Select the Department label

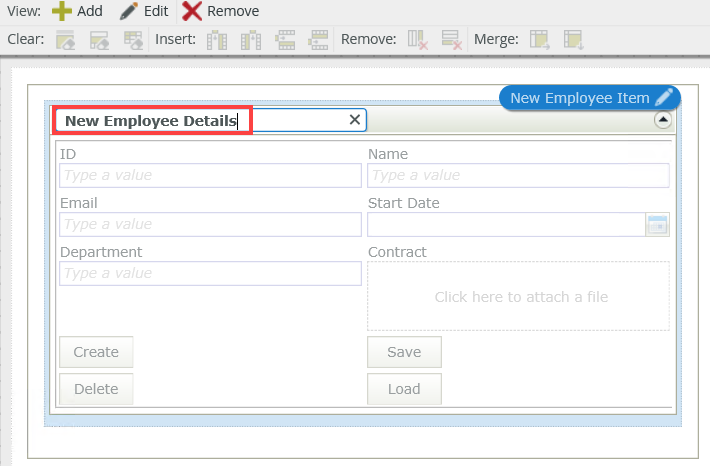[101, 252]
